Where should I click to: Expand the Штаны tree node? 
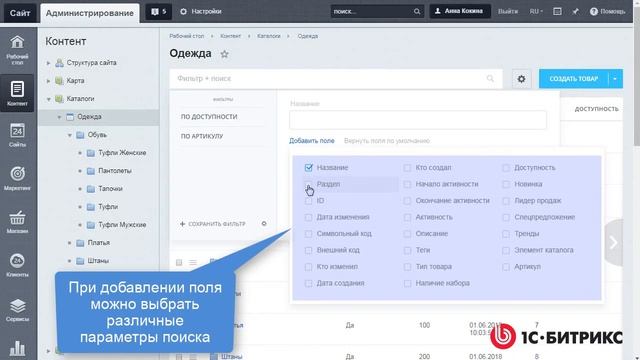pos(70,260)
